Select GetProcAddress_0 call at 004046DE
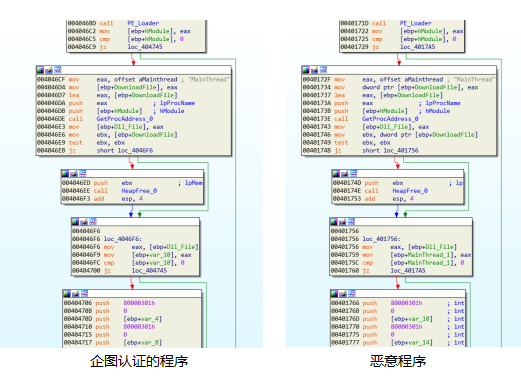Screen dimensions: 521x380 click(95, 119)
